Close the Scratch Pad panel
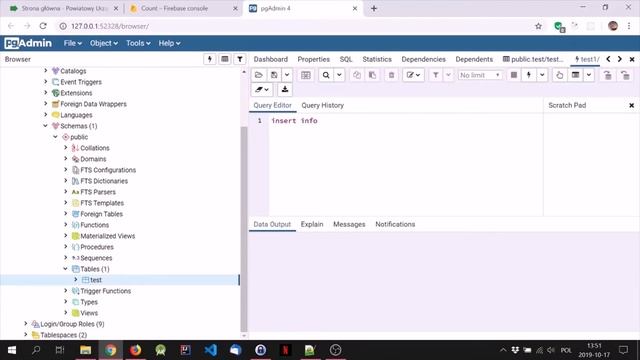The height and width of the screenshot is (360, 640). 631,105
